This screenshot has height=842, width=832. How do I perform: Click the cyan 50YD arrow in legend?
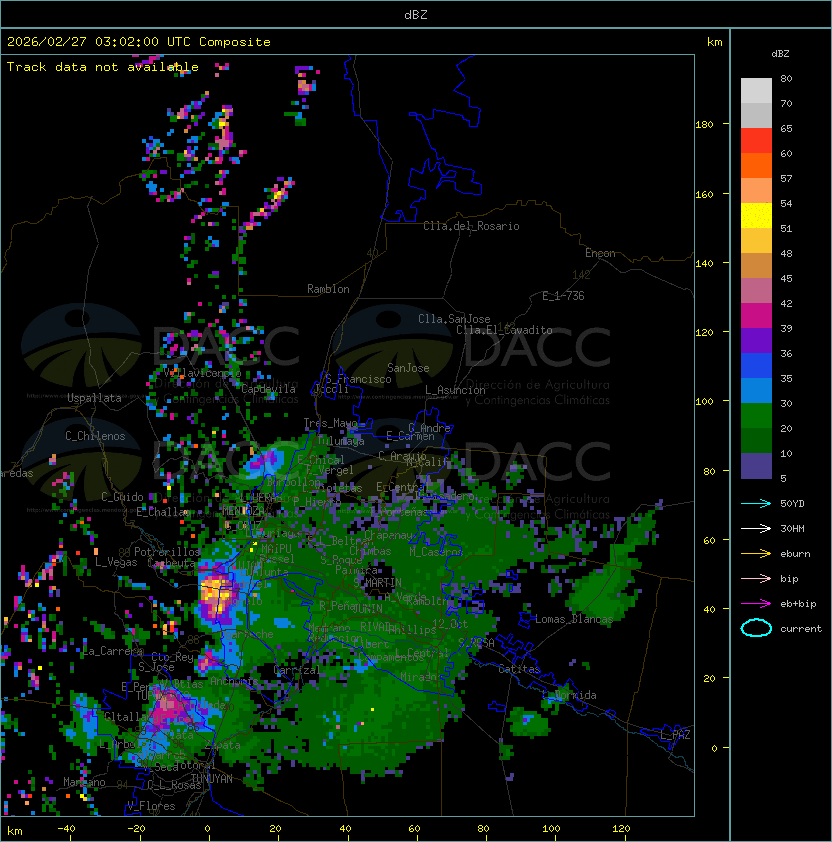click(756, 503)
